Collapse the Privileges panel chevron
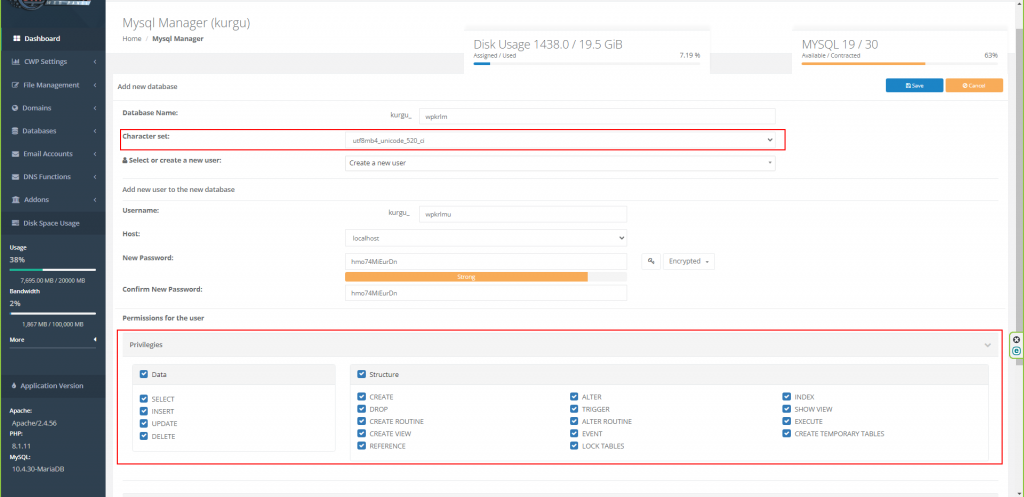Viewport: 1024px width, 497px height. (x=987, y=345)
